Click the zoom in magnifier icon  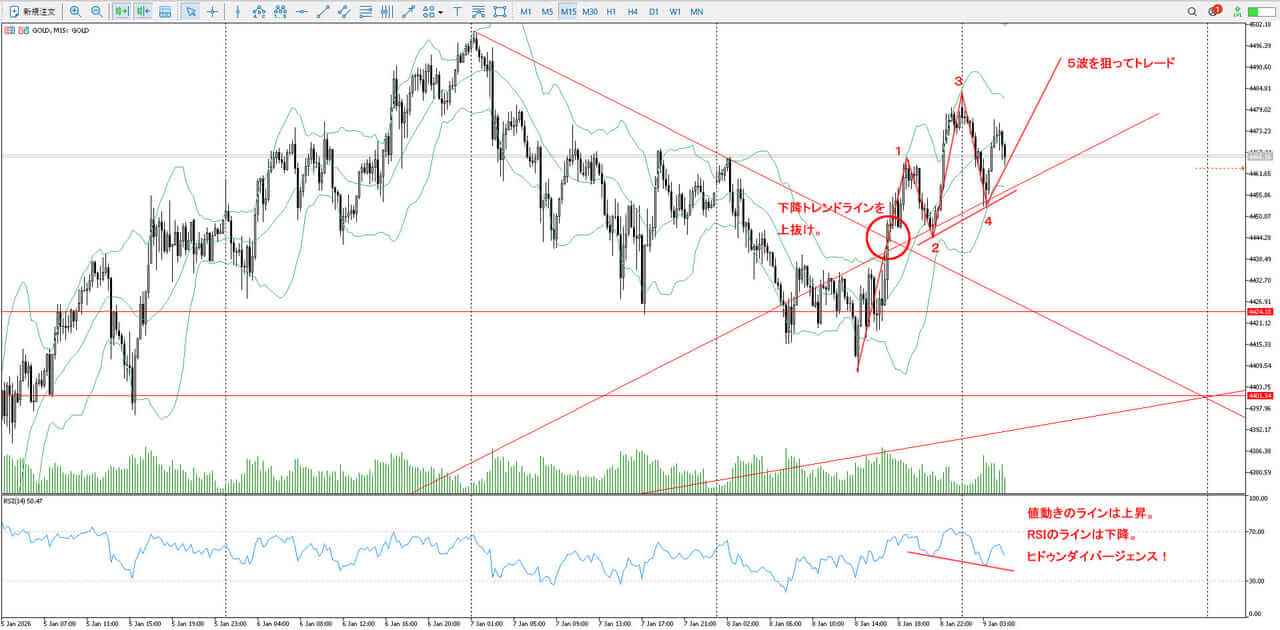pyautogui.click(x=75, y=12)
